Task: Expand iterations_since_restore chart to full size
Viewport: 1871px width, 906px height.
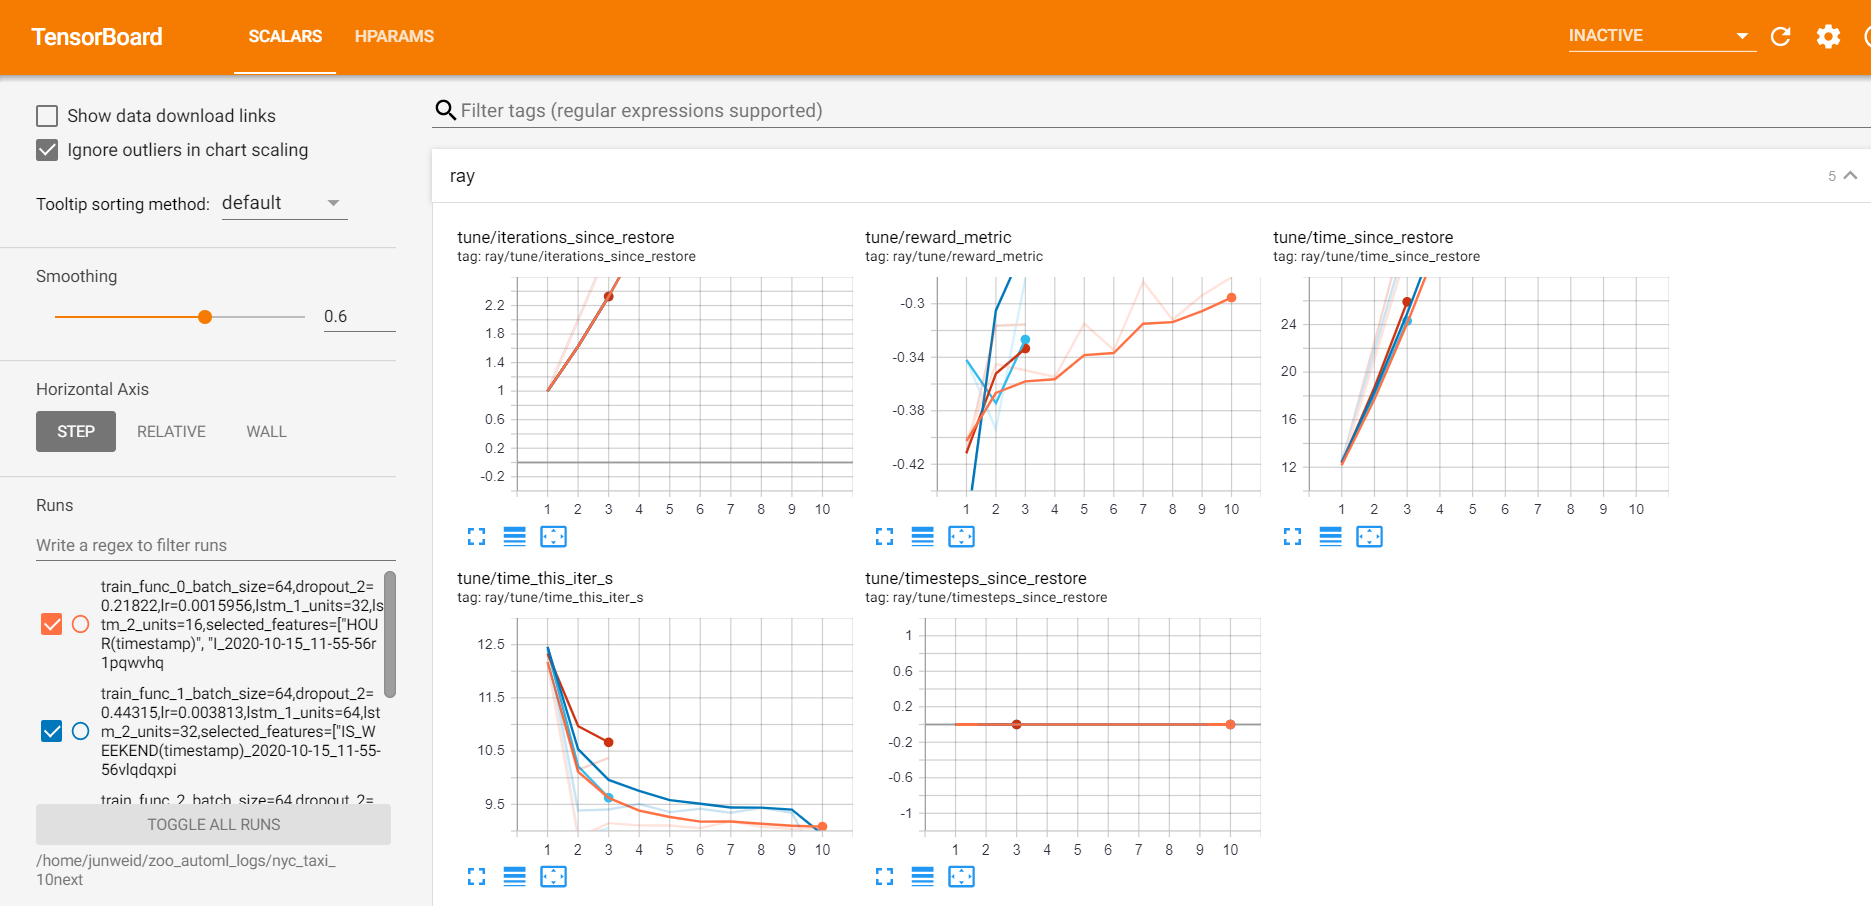Action: click(x=476, y=537)
